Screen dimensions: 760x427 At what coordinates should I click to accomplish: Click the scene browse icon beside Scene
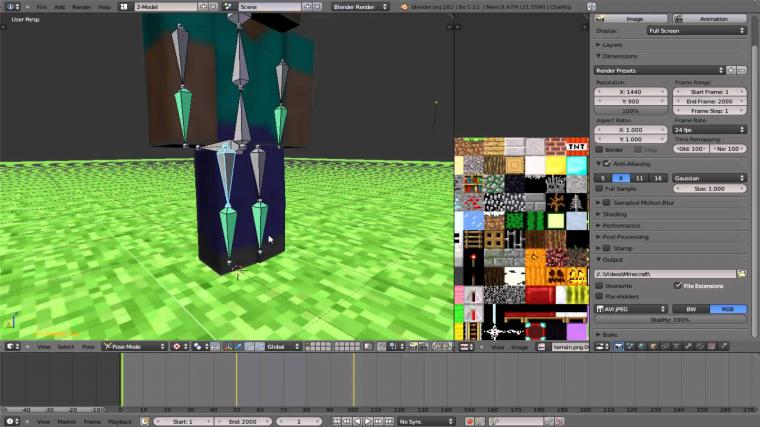click(x=228, y=7)
